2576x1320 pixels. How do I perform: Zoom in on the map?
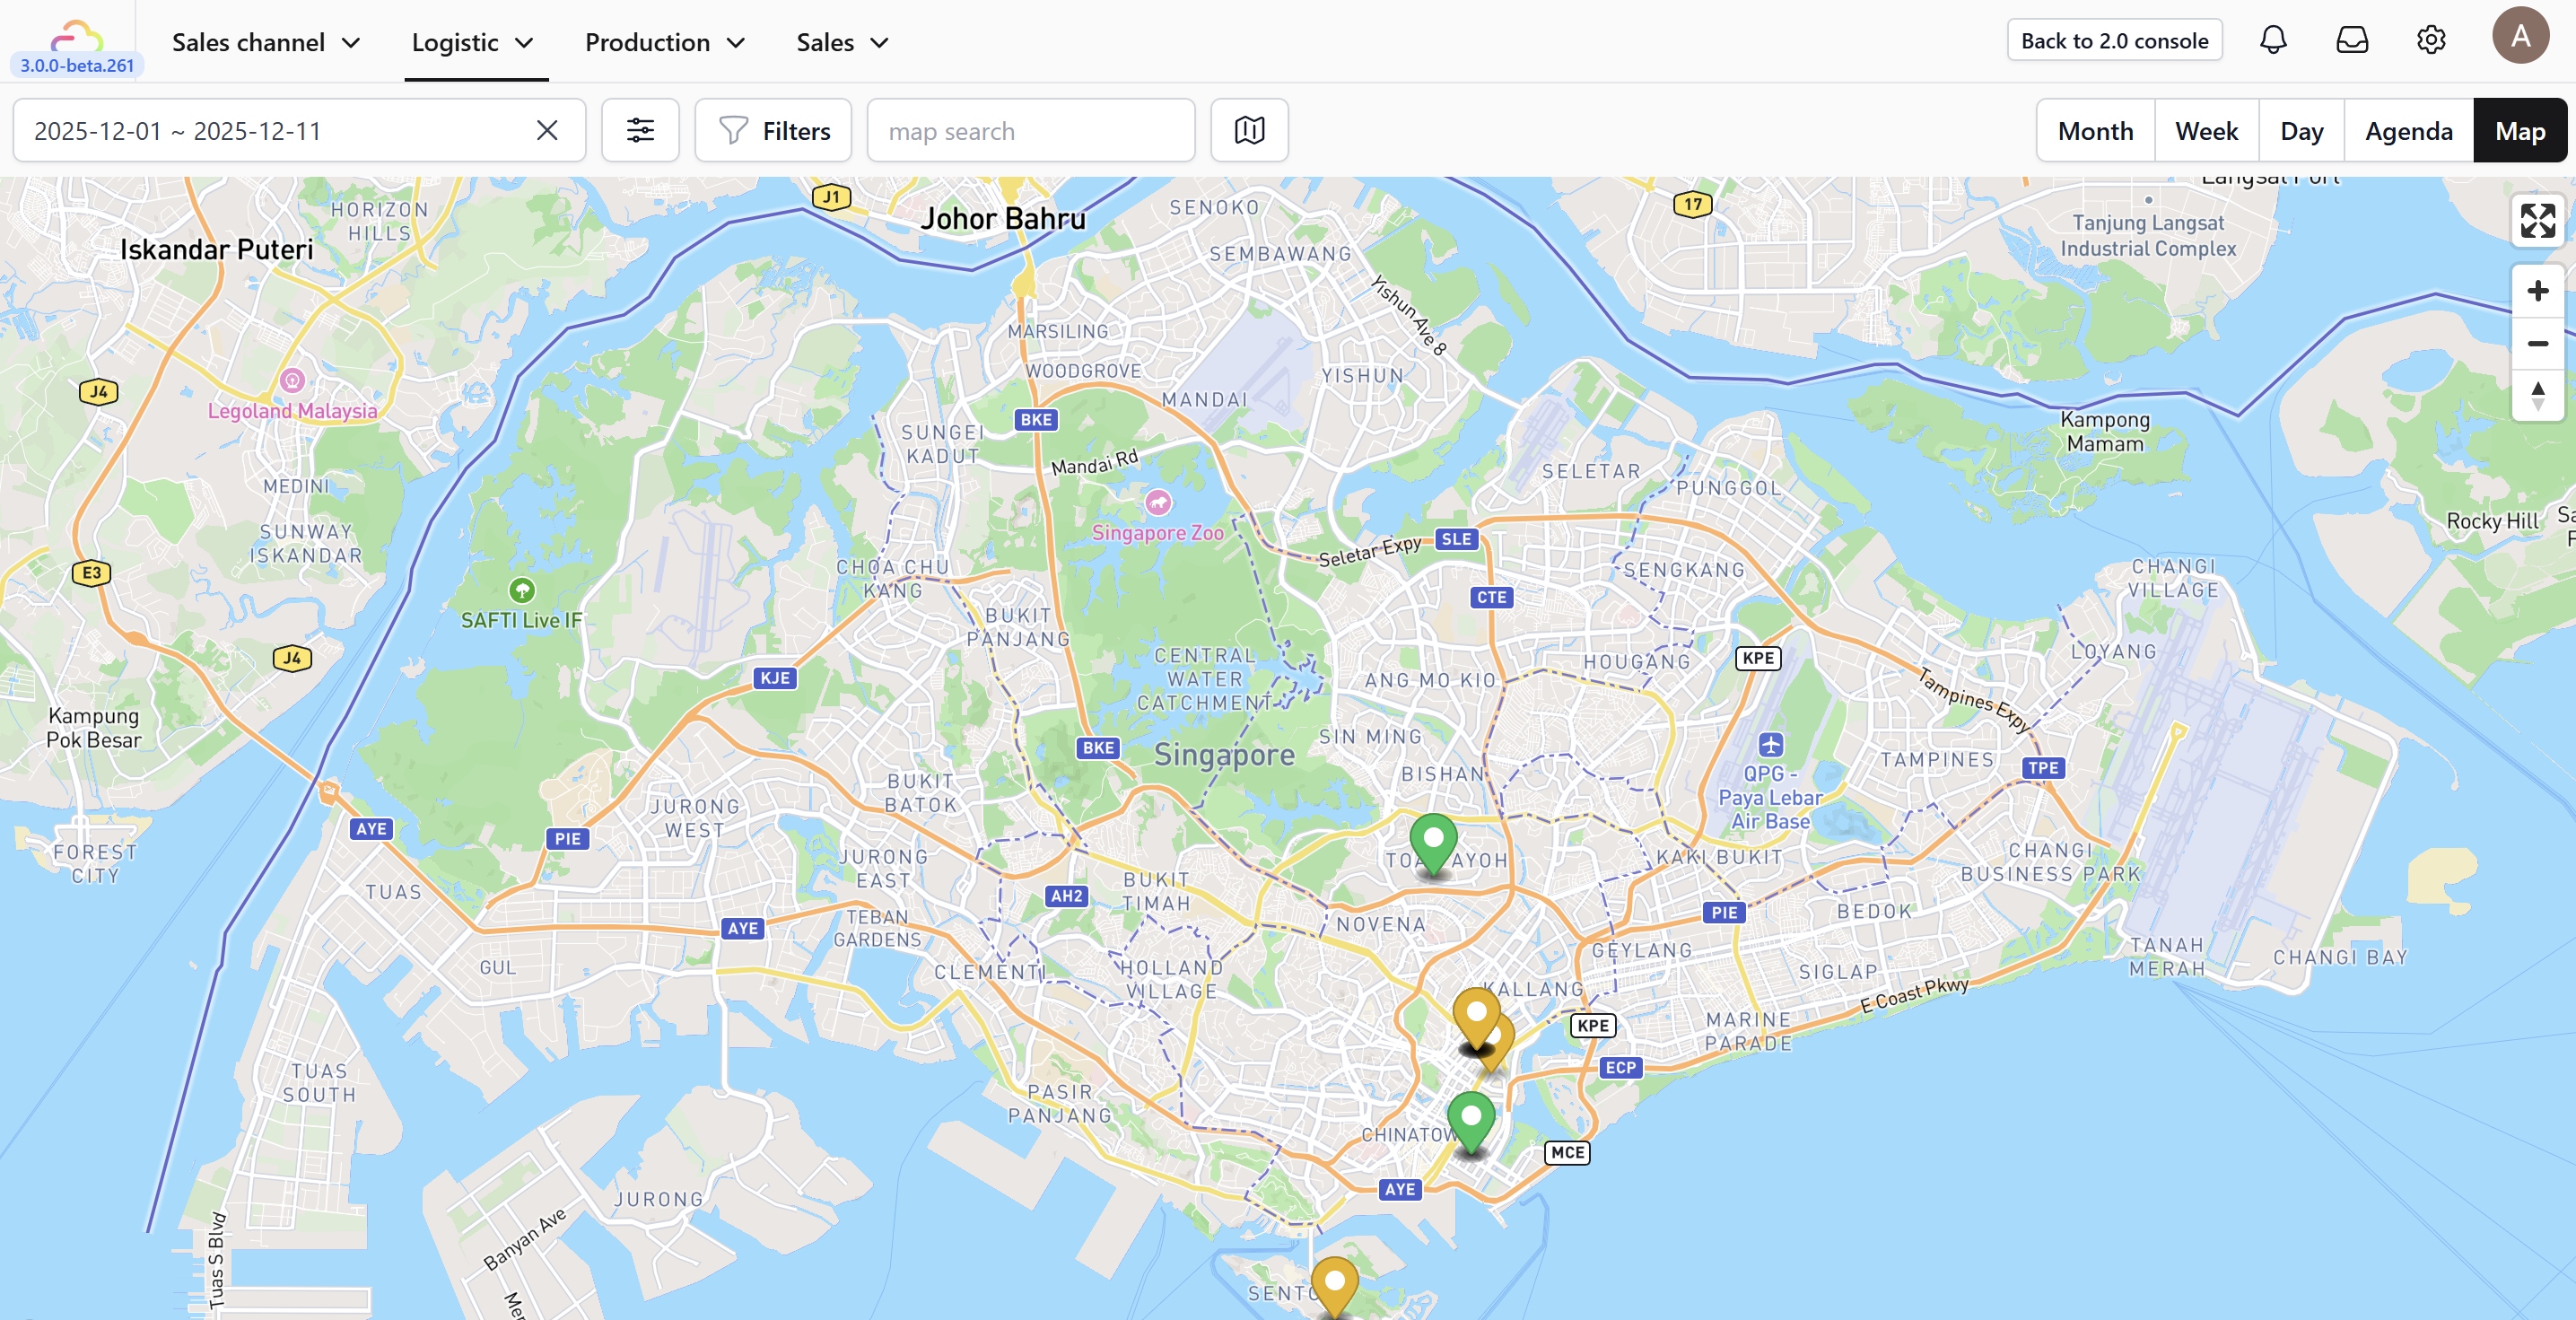tap(2537, 291)
